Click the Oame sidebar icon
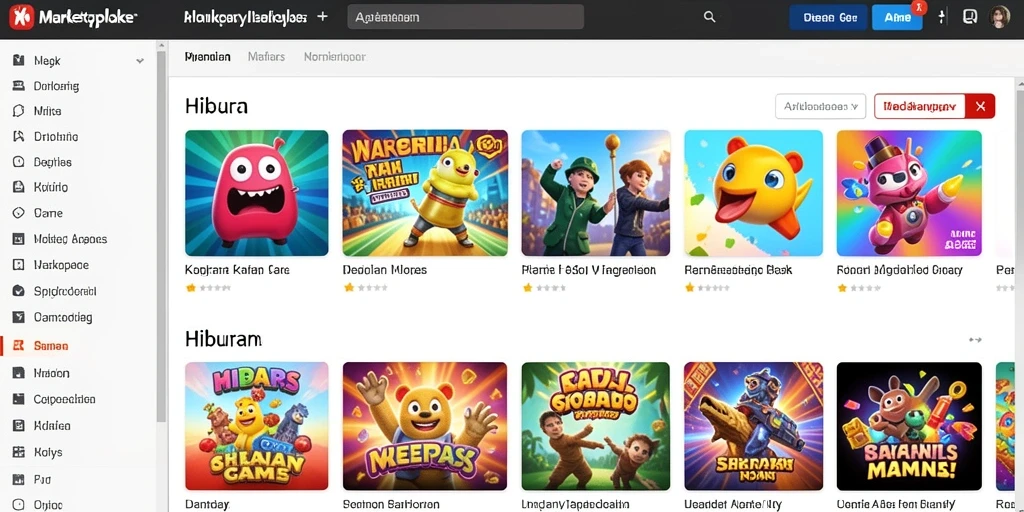Viewport: 1024px width, 512px height. (19, 213)
